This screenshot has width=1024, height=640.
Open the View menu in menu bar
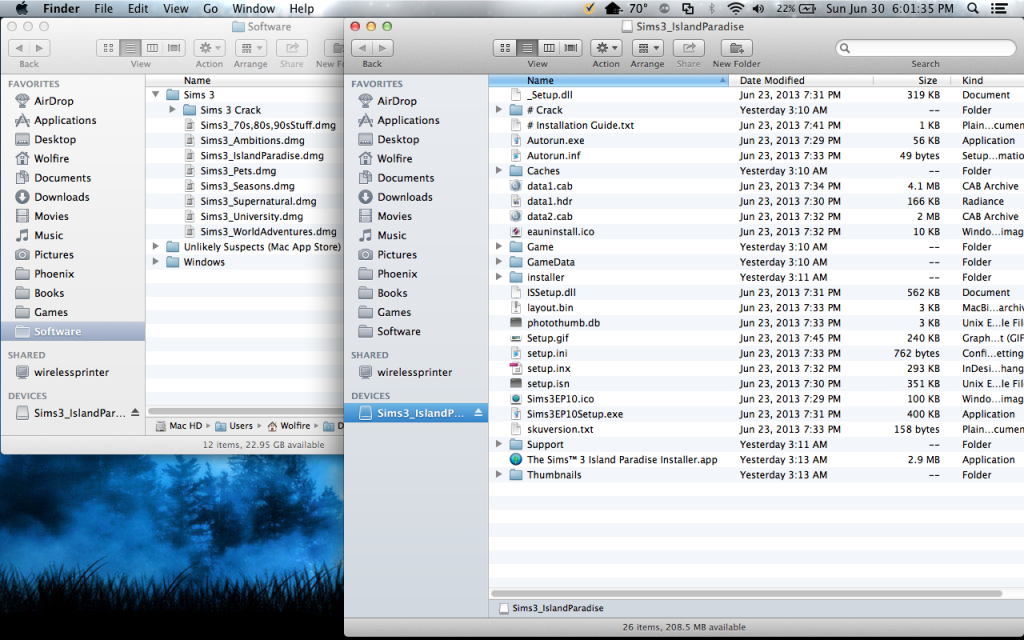pos(175,8)
